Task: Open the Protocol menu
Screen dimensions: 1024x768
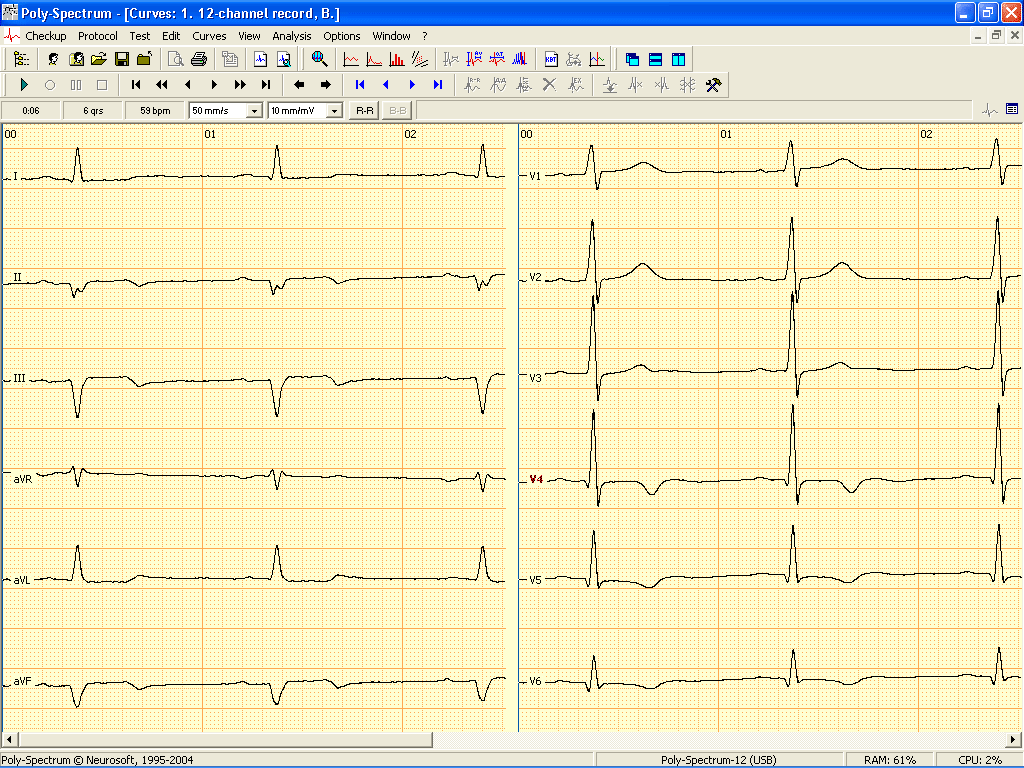Action: tap(98, 36)
